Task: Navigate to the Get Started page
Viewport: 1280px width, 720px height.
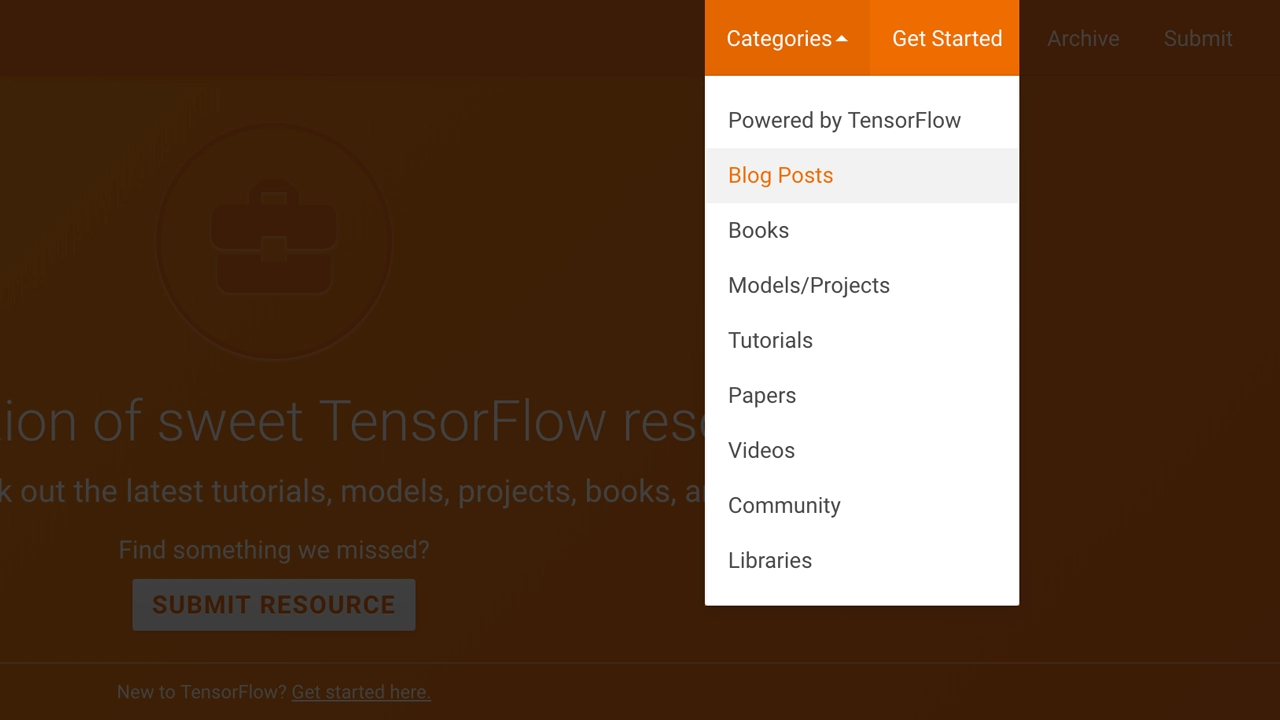Action: coord(947,38)
